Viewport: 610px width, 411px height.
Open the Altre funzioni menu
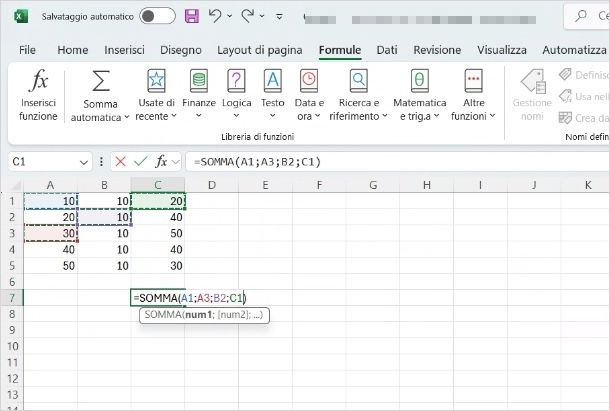tap(473, 95)
